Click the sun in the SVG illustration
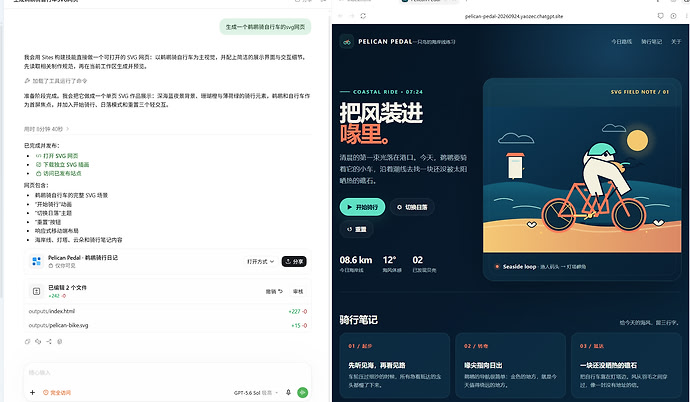Image resolution: width=690 pixels, height=402 pixels. point(637,140)
